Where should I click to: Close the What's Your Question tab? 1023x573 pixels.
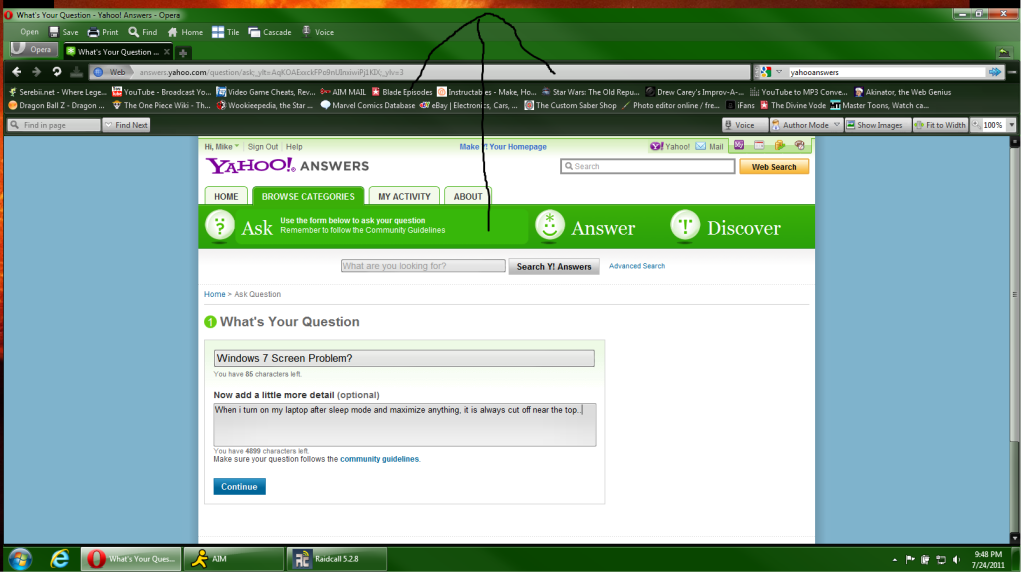coord(167,52)
